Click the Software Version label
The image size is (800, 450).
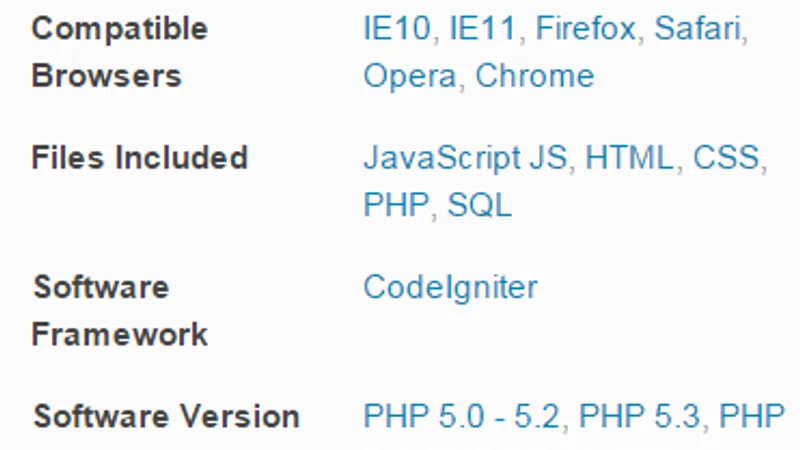[x=166, y=416]
